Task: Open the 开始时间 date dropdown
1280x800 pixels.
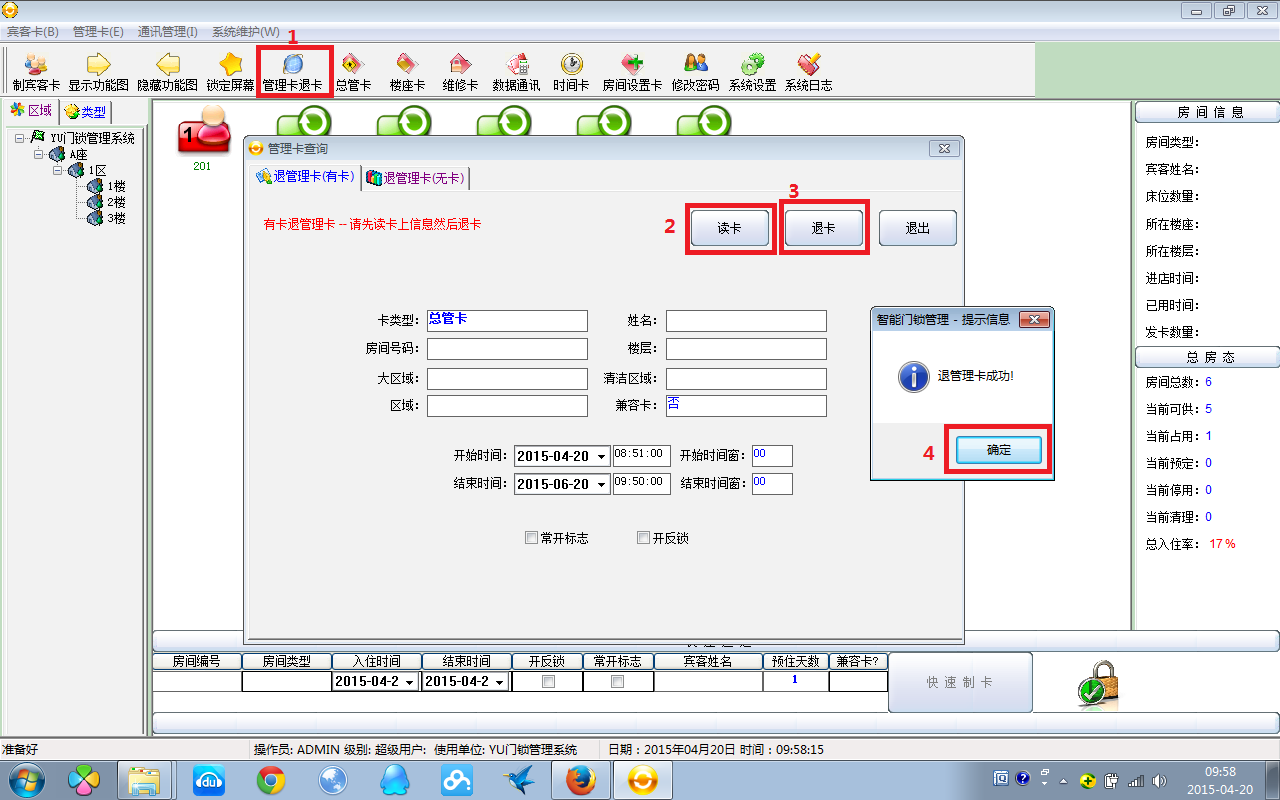Action: [x=601, y=457]
